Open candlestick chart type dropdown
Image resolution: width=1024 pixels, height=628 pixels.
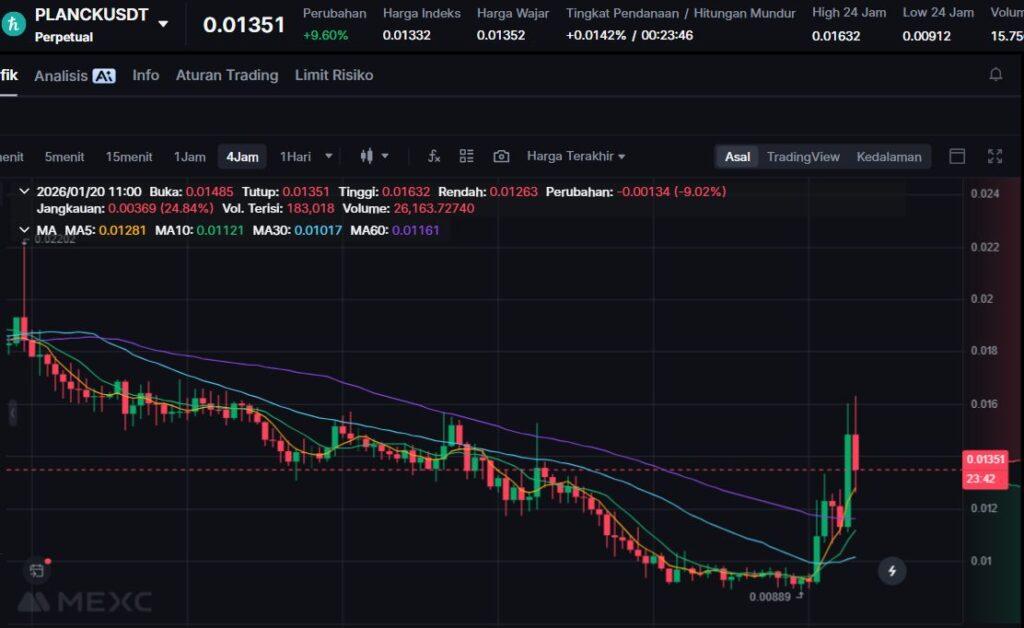pyautogui.click(x=374, y=156)
